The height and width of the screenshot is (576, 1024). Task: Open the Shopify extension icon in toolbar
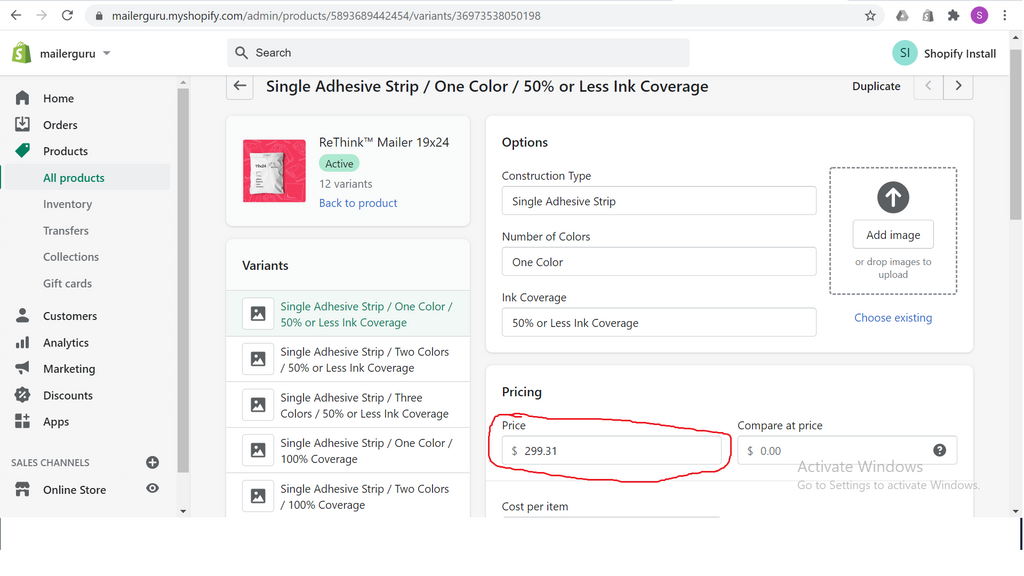(927, 16)
